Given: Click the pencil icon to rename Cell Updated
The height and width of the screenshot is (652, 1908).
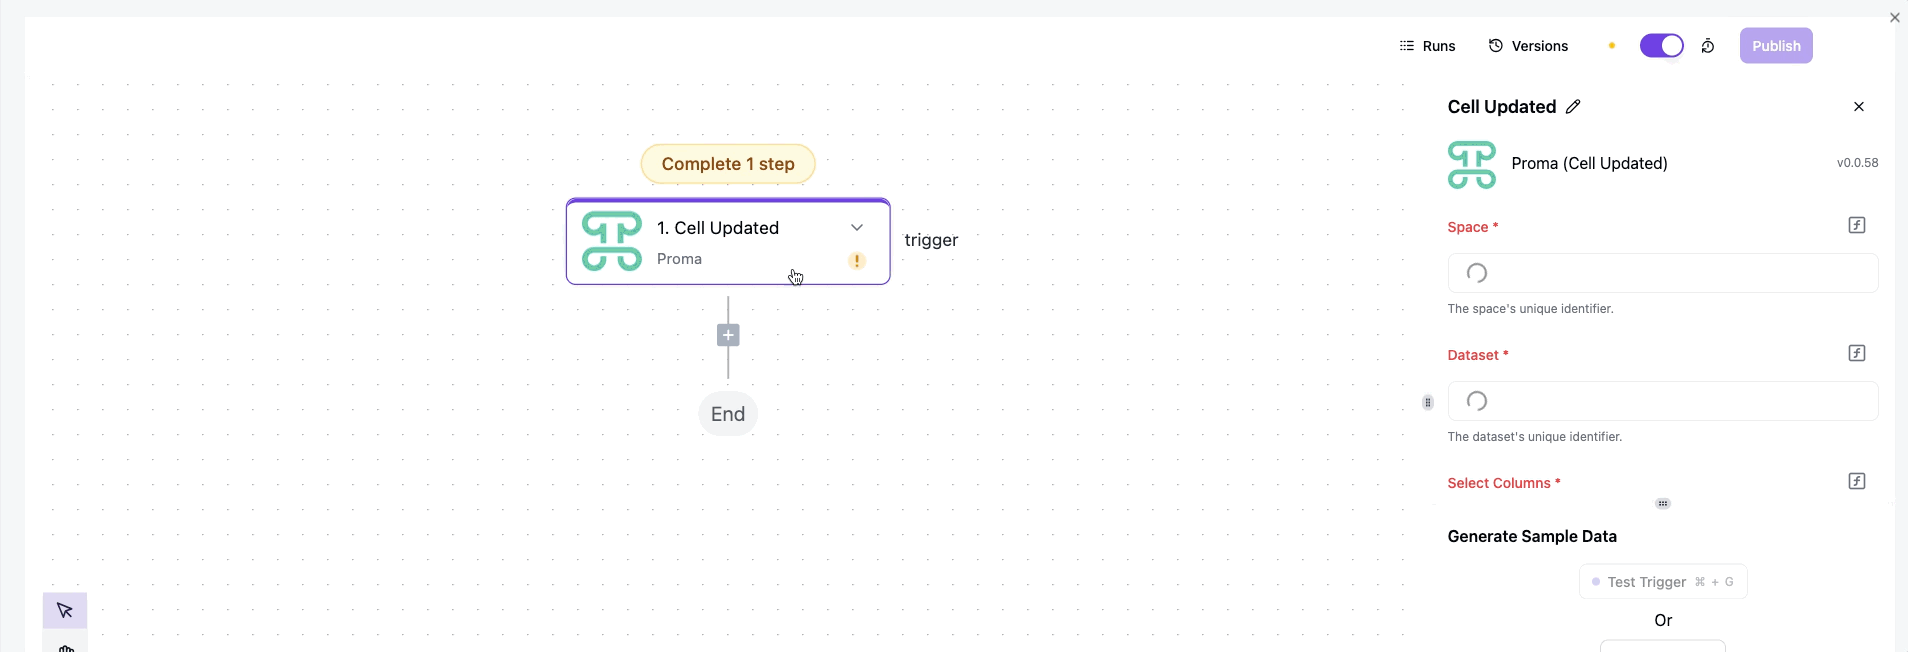Looking at the screenshot, I should [x=1573, y=107].
